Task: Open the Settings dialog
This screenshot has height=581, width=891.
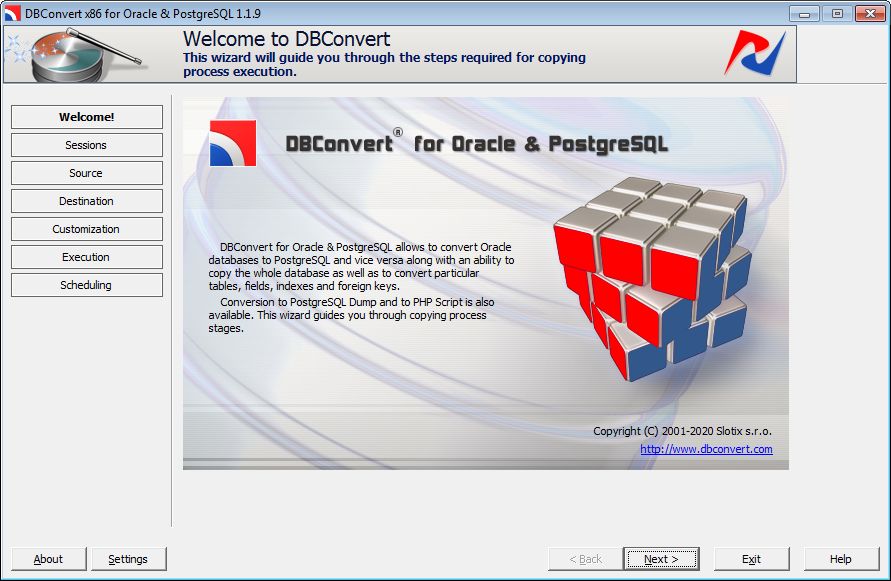Action: (129, 558)
